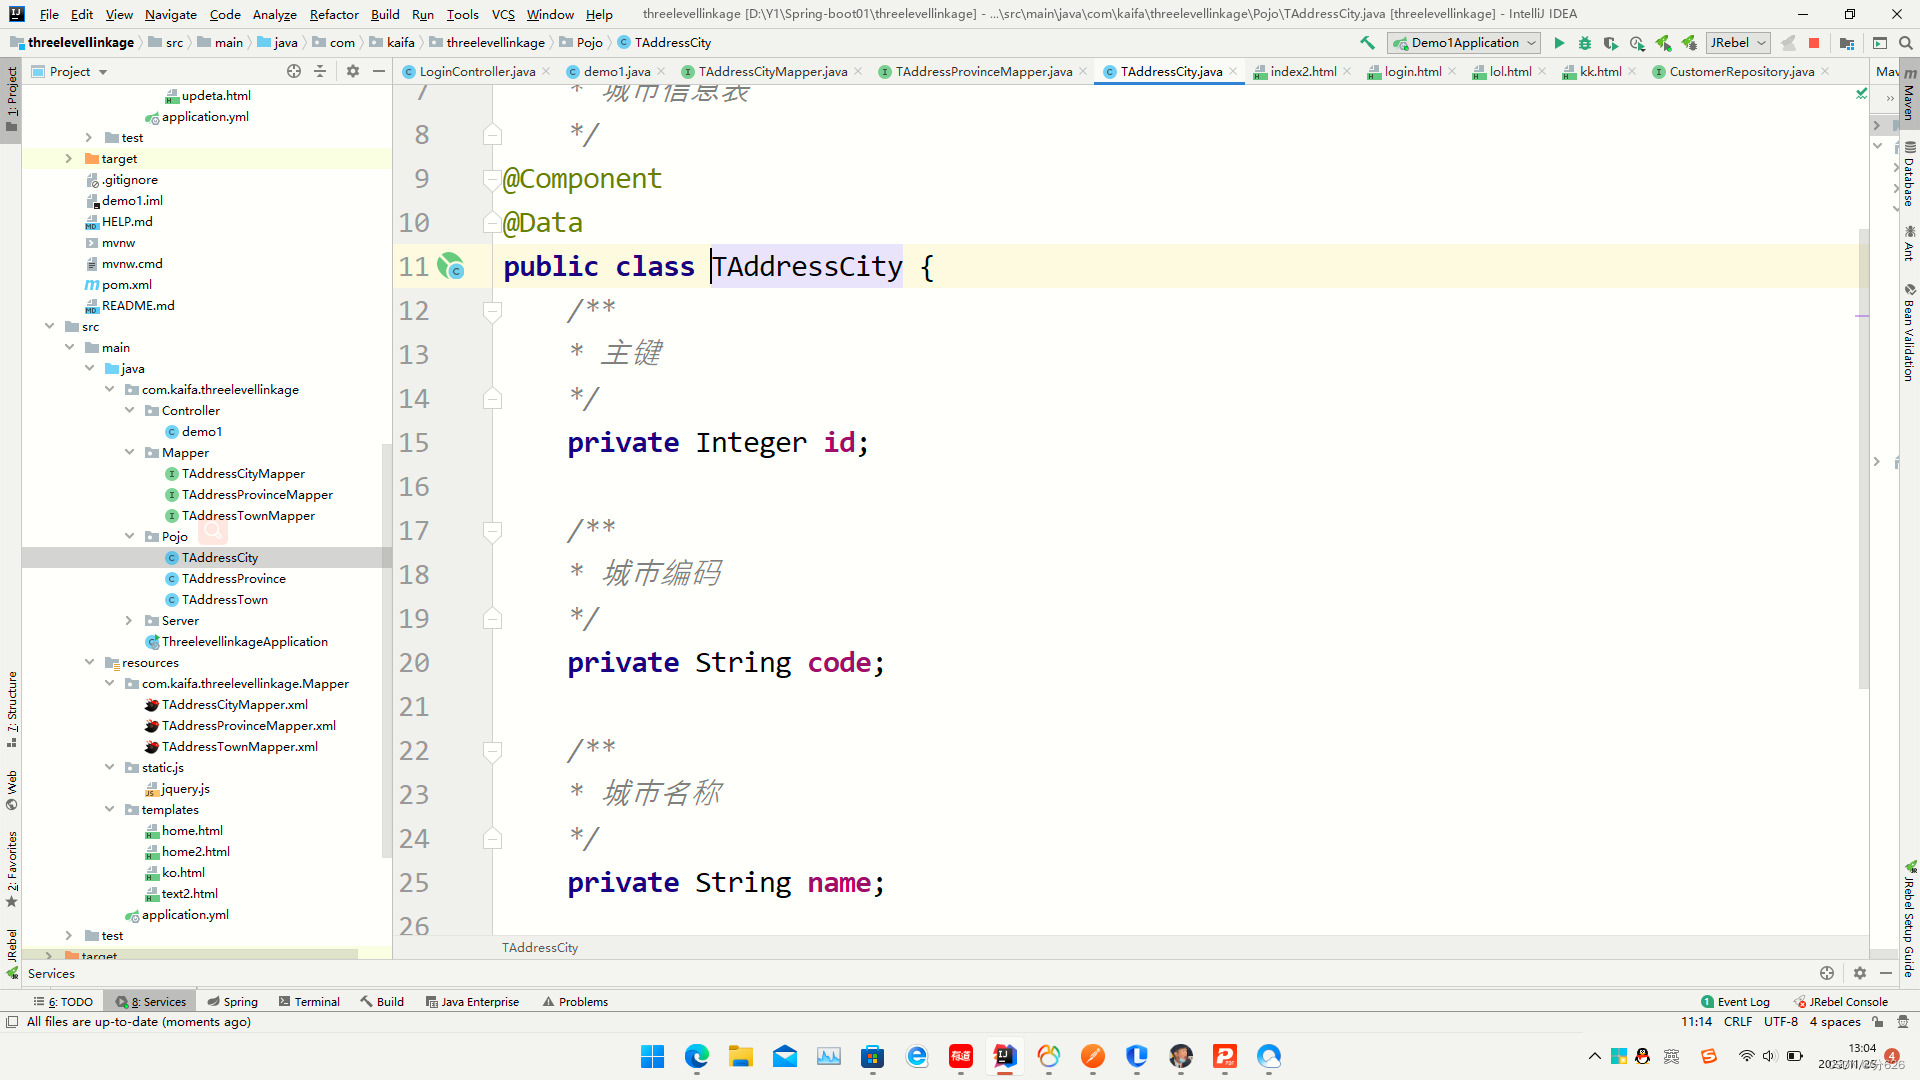Screen dimensions: 1920x1080
Task: Toggle the code fold marker at line 12
Action: click(492, 311)
